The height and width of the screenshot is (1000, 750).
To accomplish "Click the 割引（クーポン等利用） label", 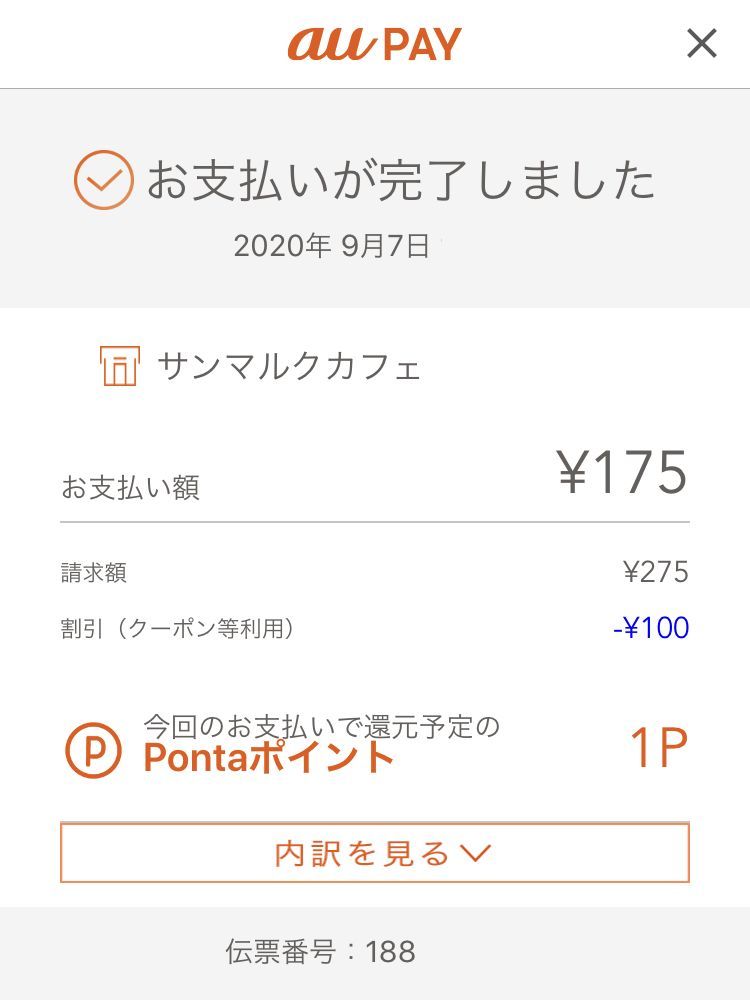I will 176,629.
